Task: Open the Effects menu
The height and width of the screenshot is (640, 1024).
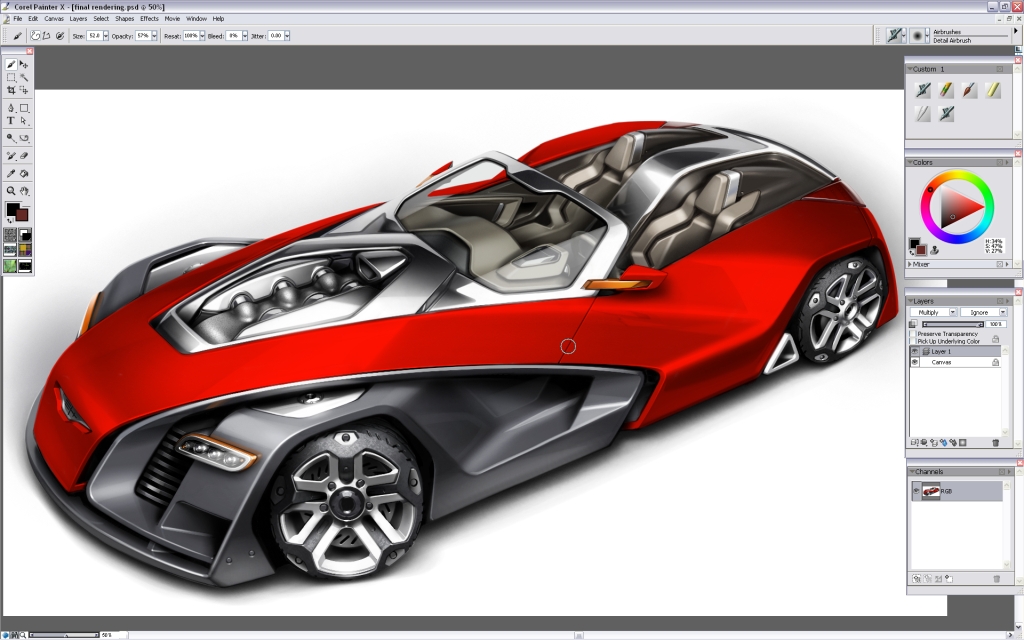Action: 148,18
